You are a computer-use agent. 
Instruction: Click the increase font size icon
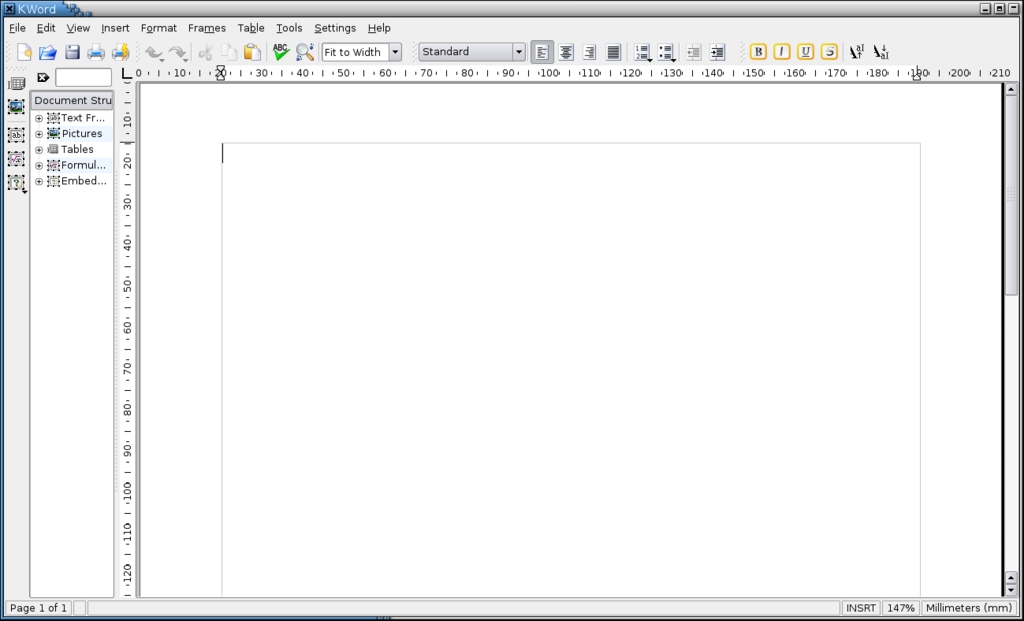pyautogui.click(x=857, y=52)
